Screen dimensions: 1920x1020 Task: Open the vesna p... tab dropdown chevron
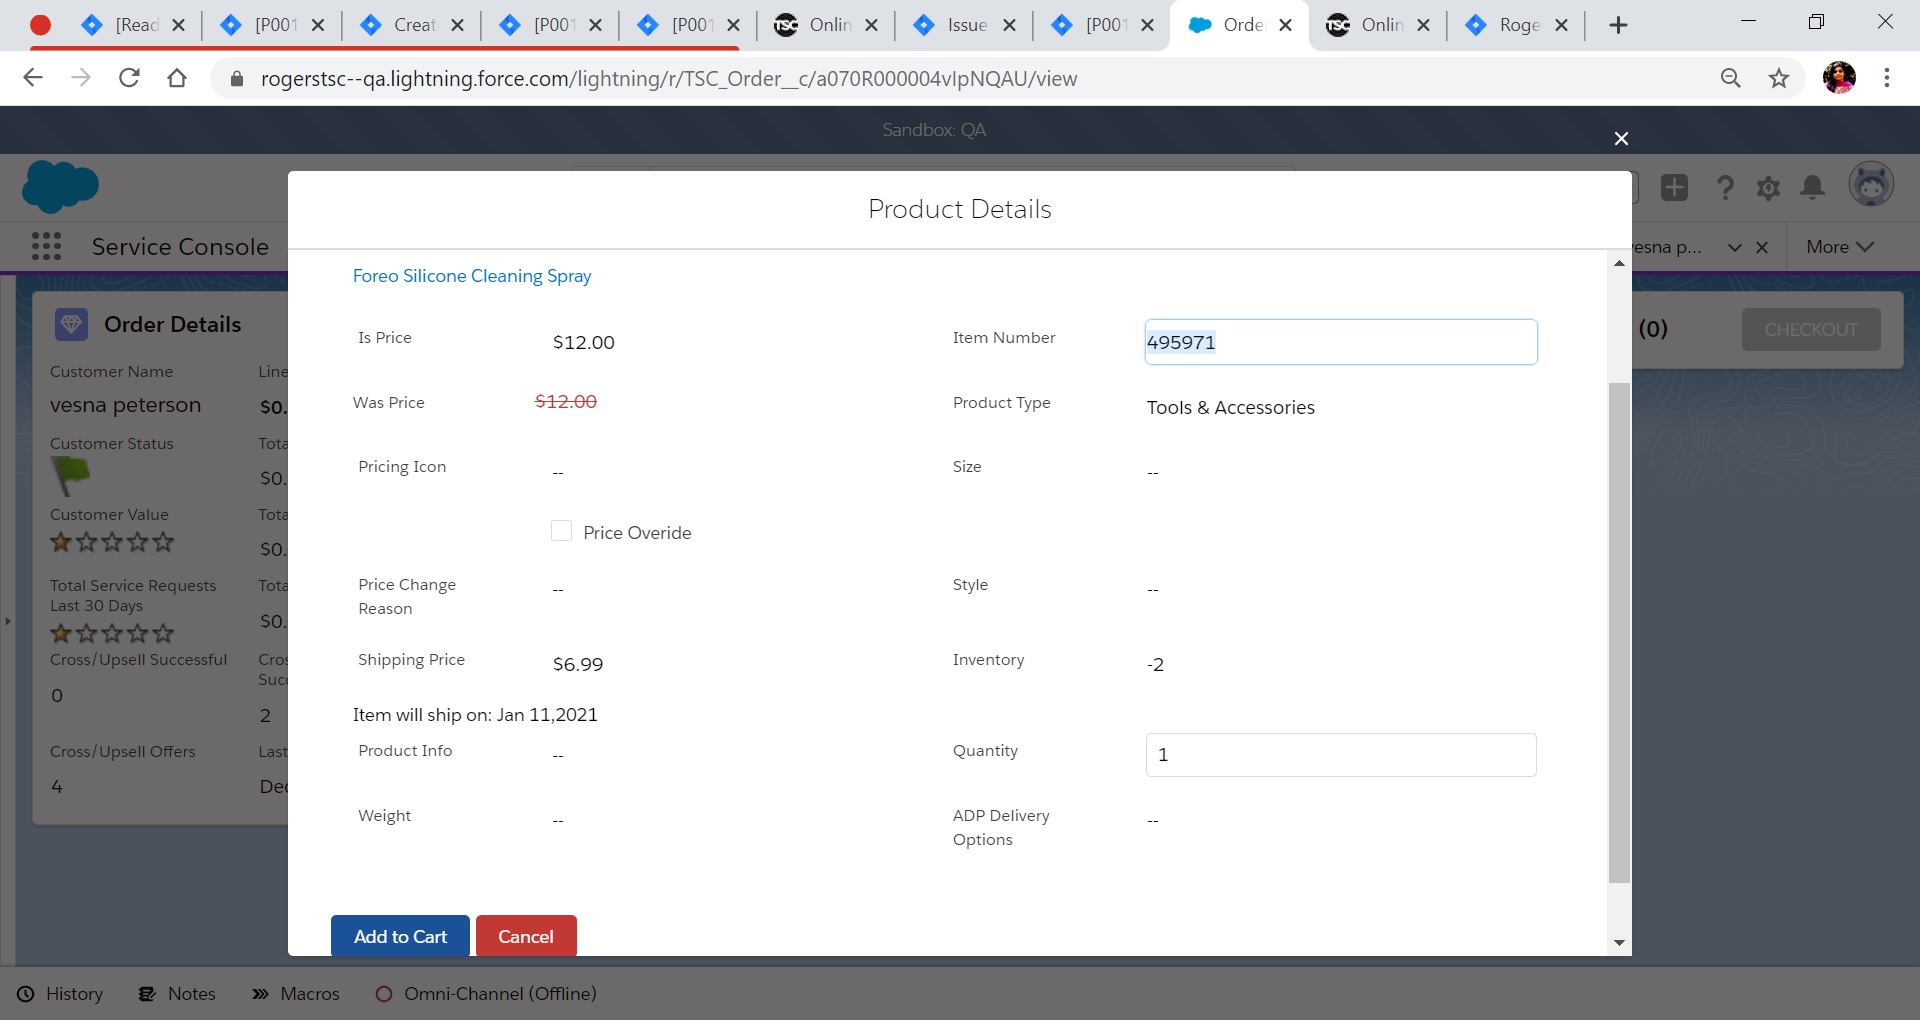point(1735,247)
